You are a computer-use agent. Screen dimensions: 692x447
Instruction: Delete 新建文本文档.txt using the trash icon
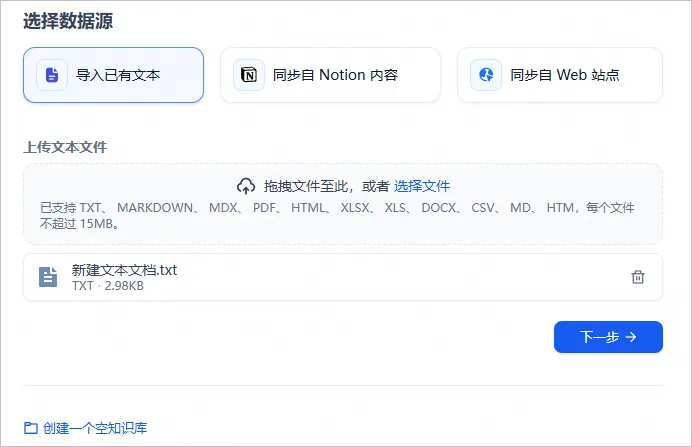638,277
